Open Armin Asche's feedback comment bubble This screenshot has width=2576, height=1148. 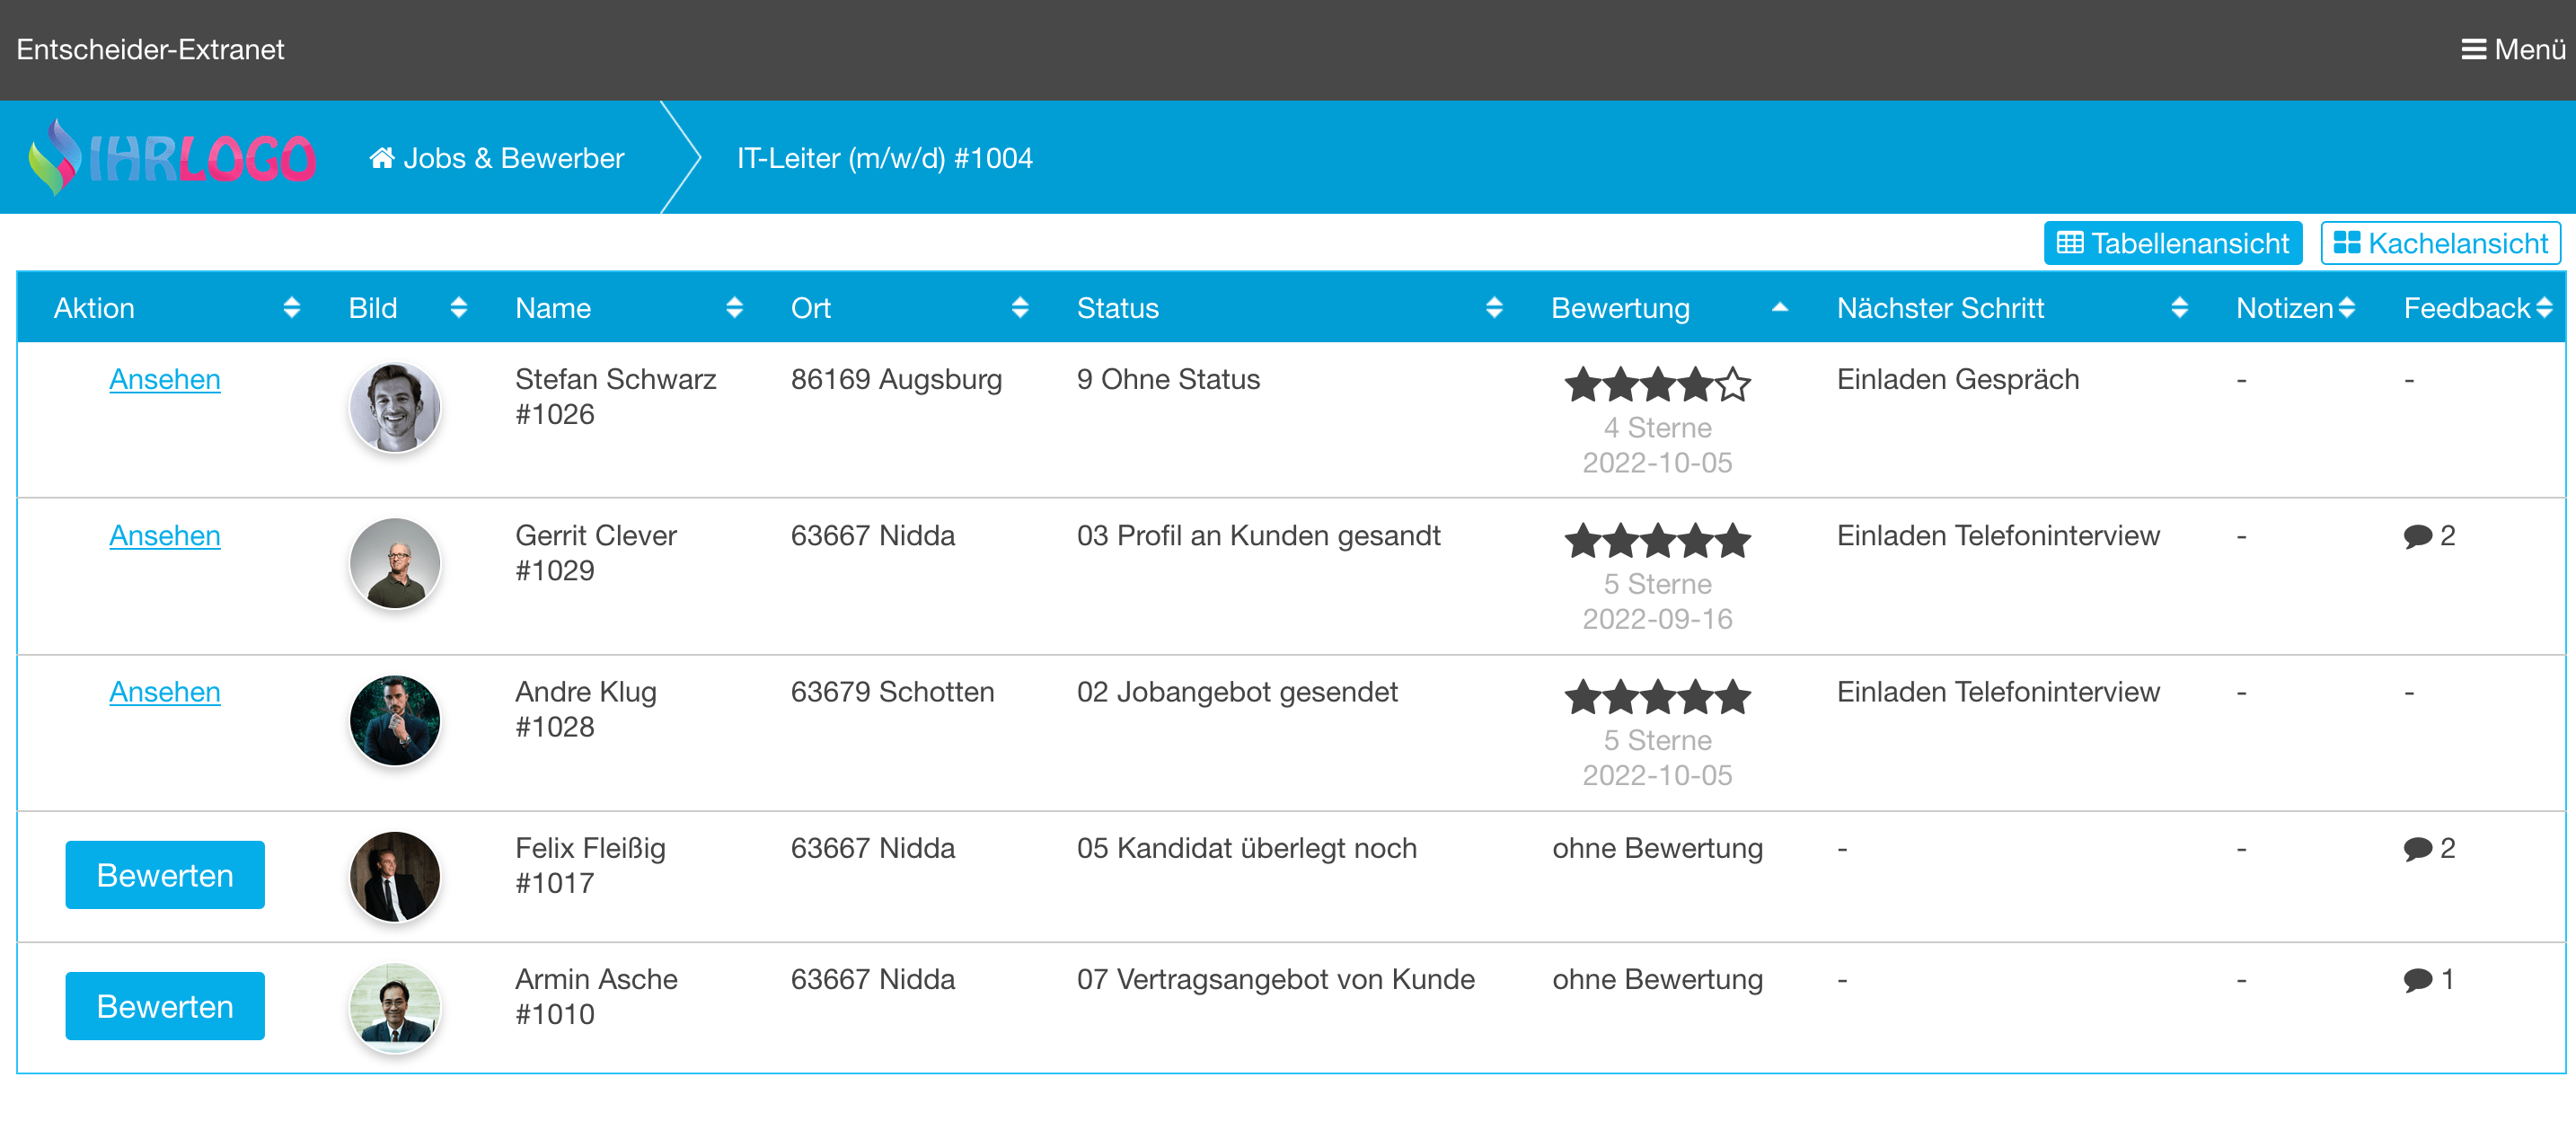pyautogui.click(x=2417, y=980)
